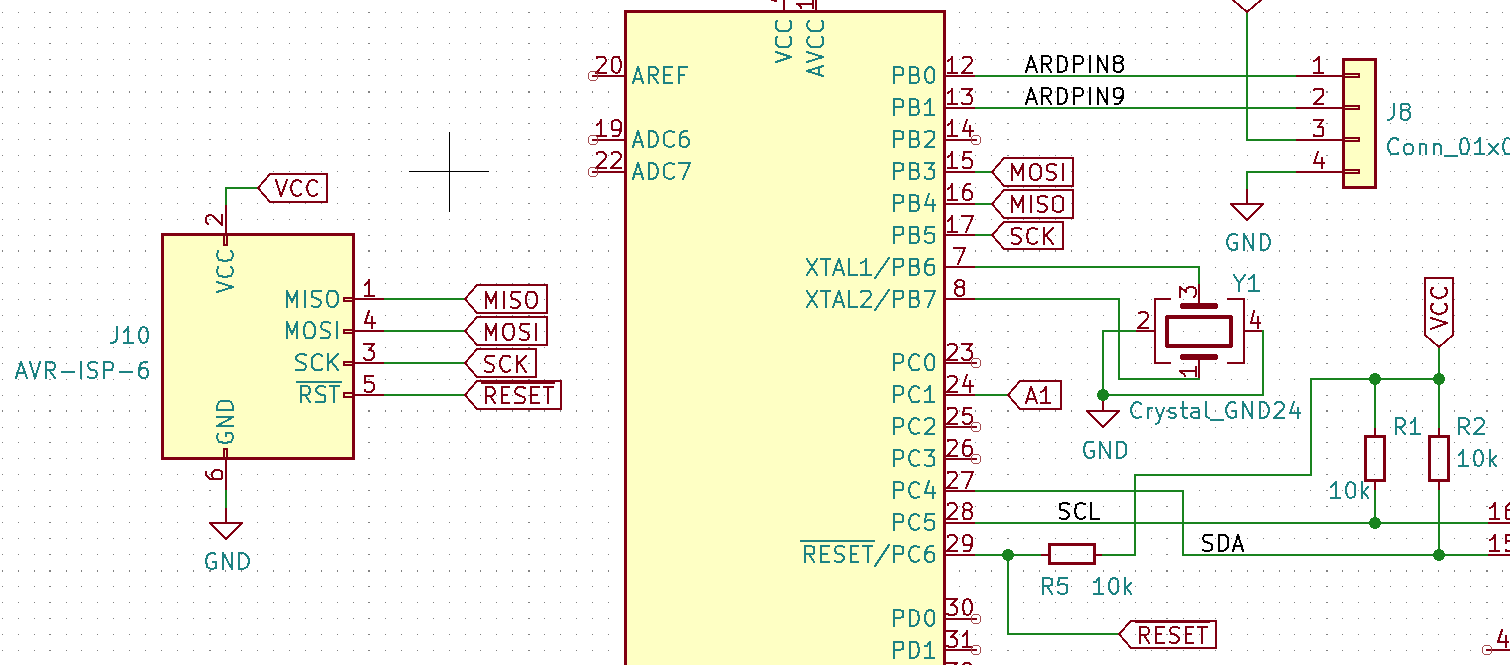
Task: Click the R5 reference text
Action: click(x=1055, y=587)
